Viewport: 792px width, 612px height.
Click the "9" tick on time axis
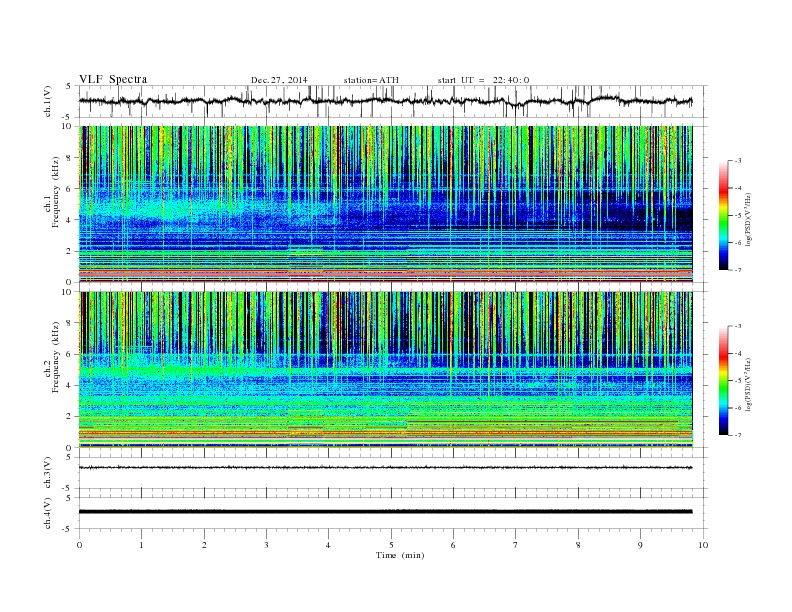pyautogui.click(x=640, y=545)
